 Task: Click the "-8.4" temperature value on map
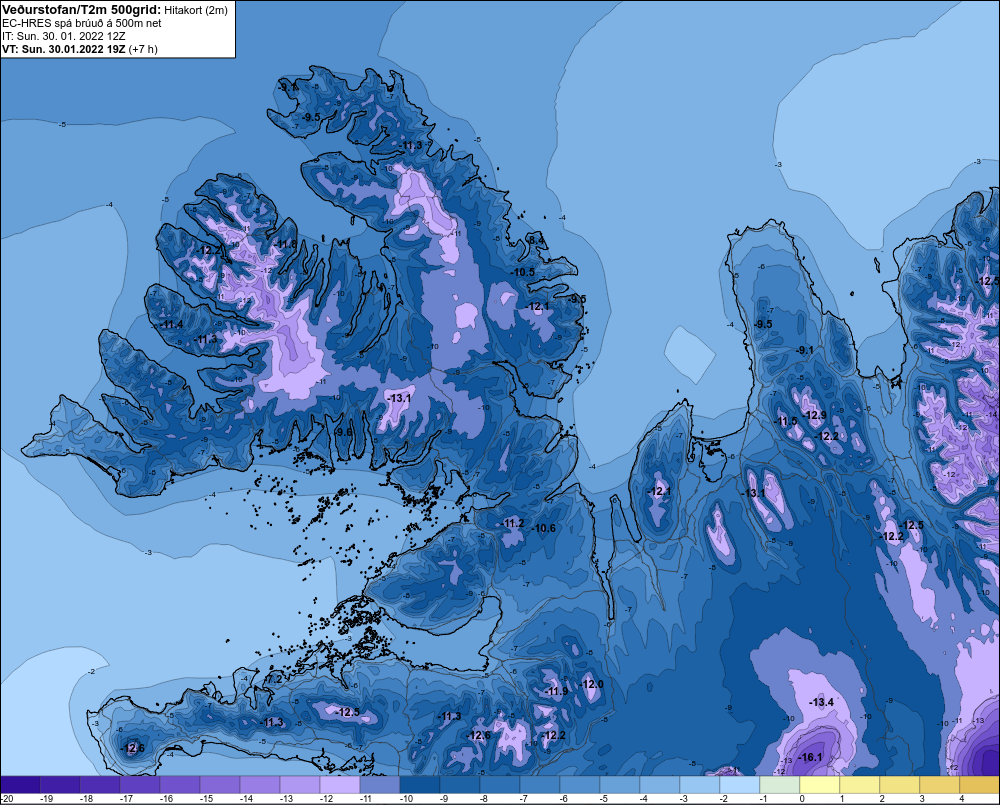(x=536, y=240)
